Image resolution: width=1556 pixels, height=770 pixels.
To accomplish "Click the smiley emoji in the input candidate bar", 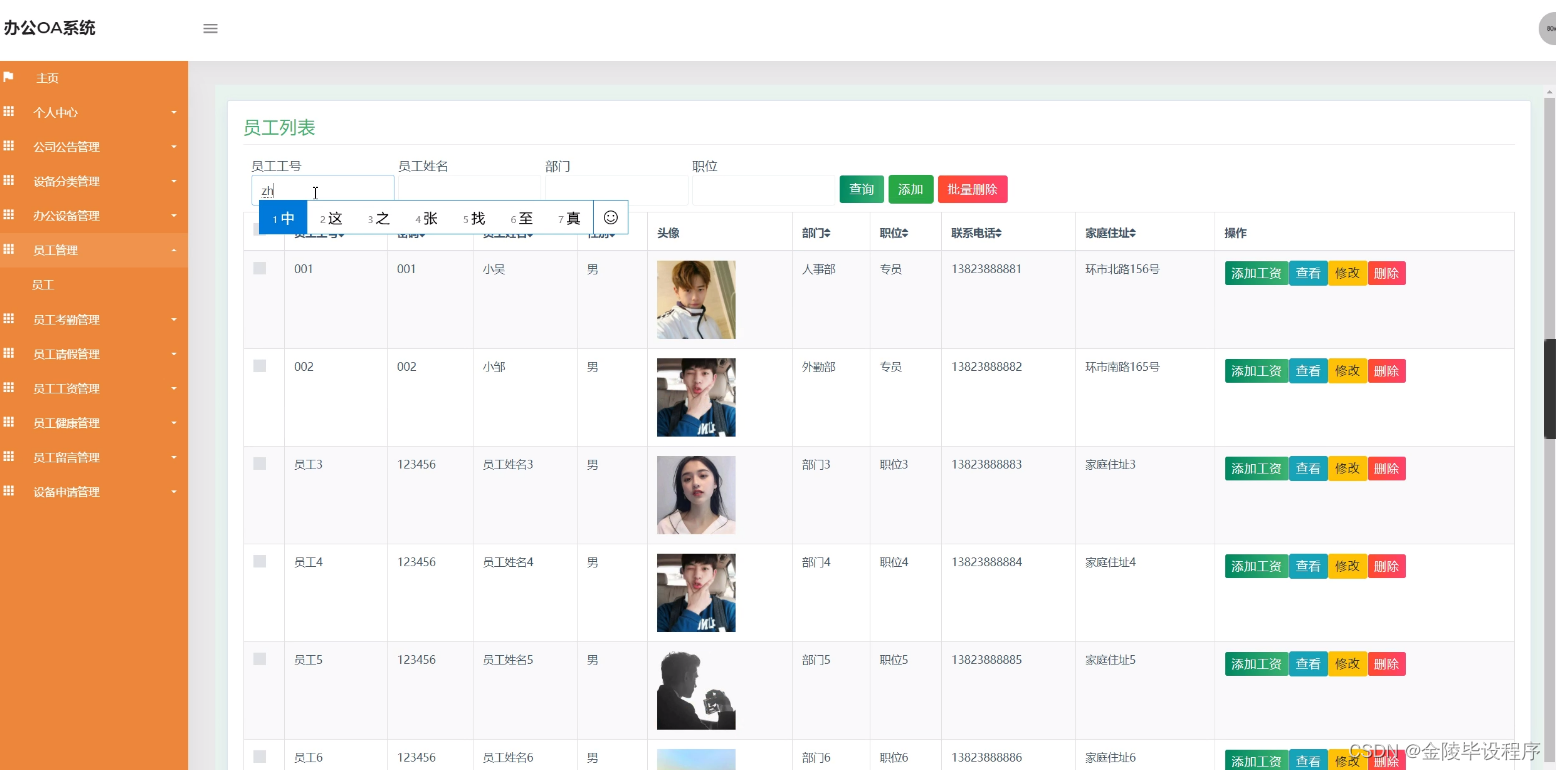I will [610, 217].
